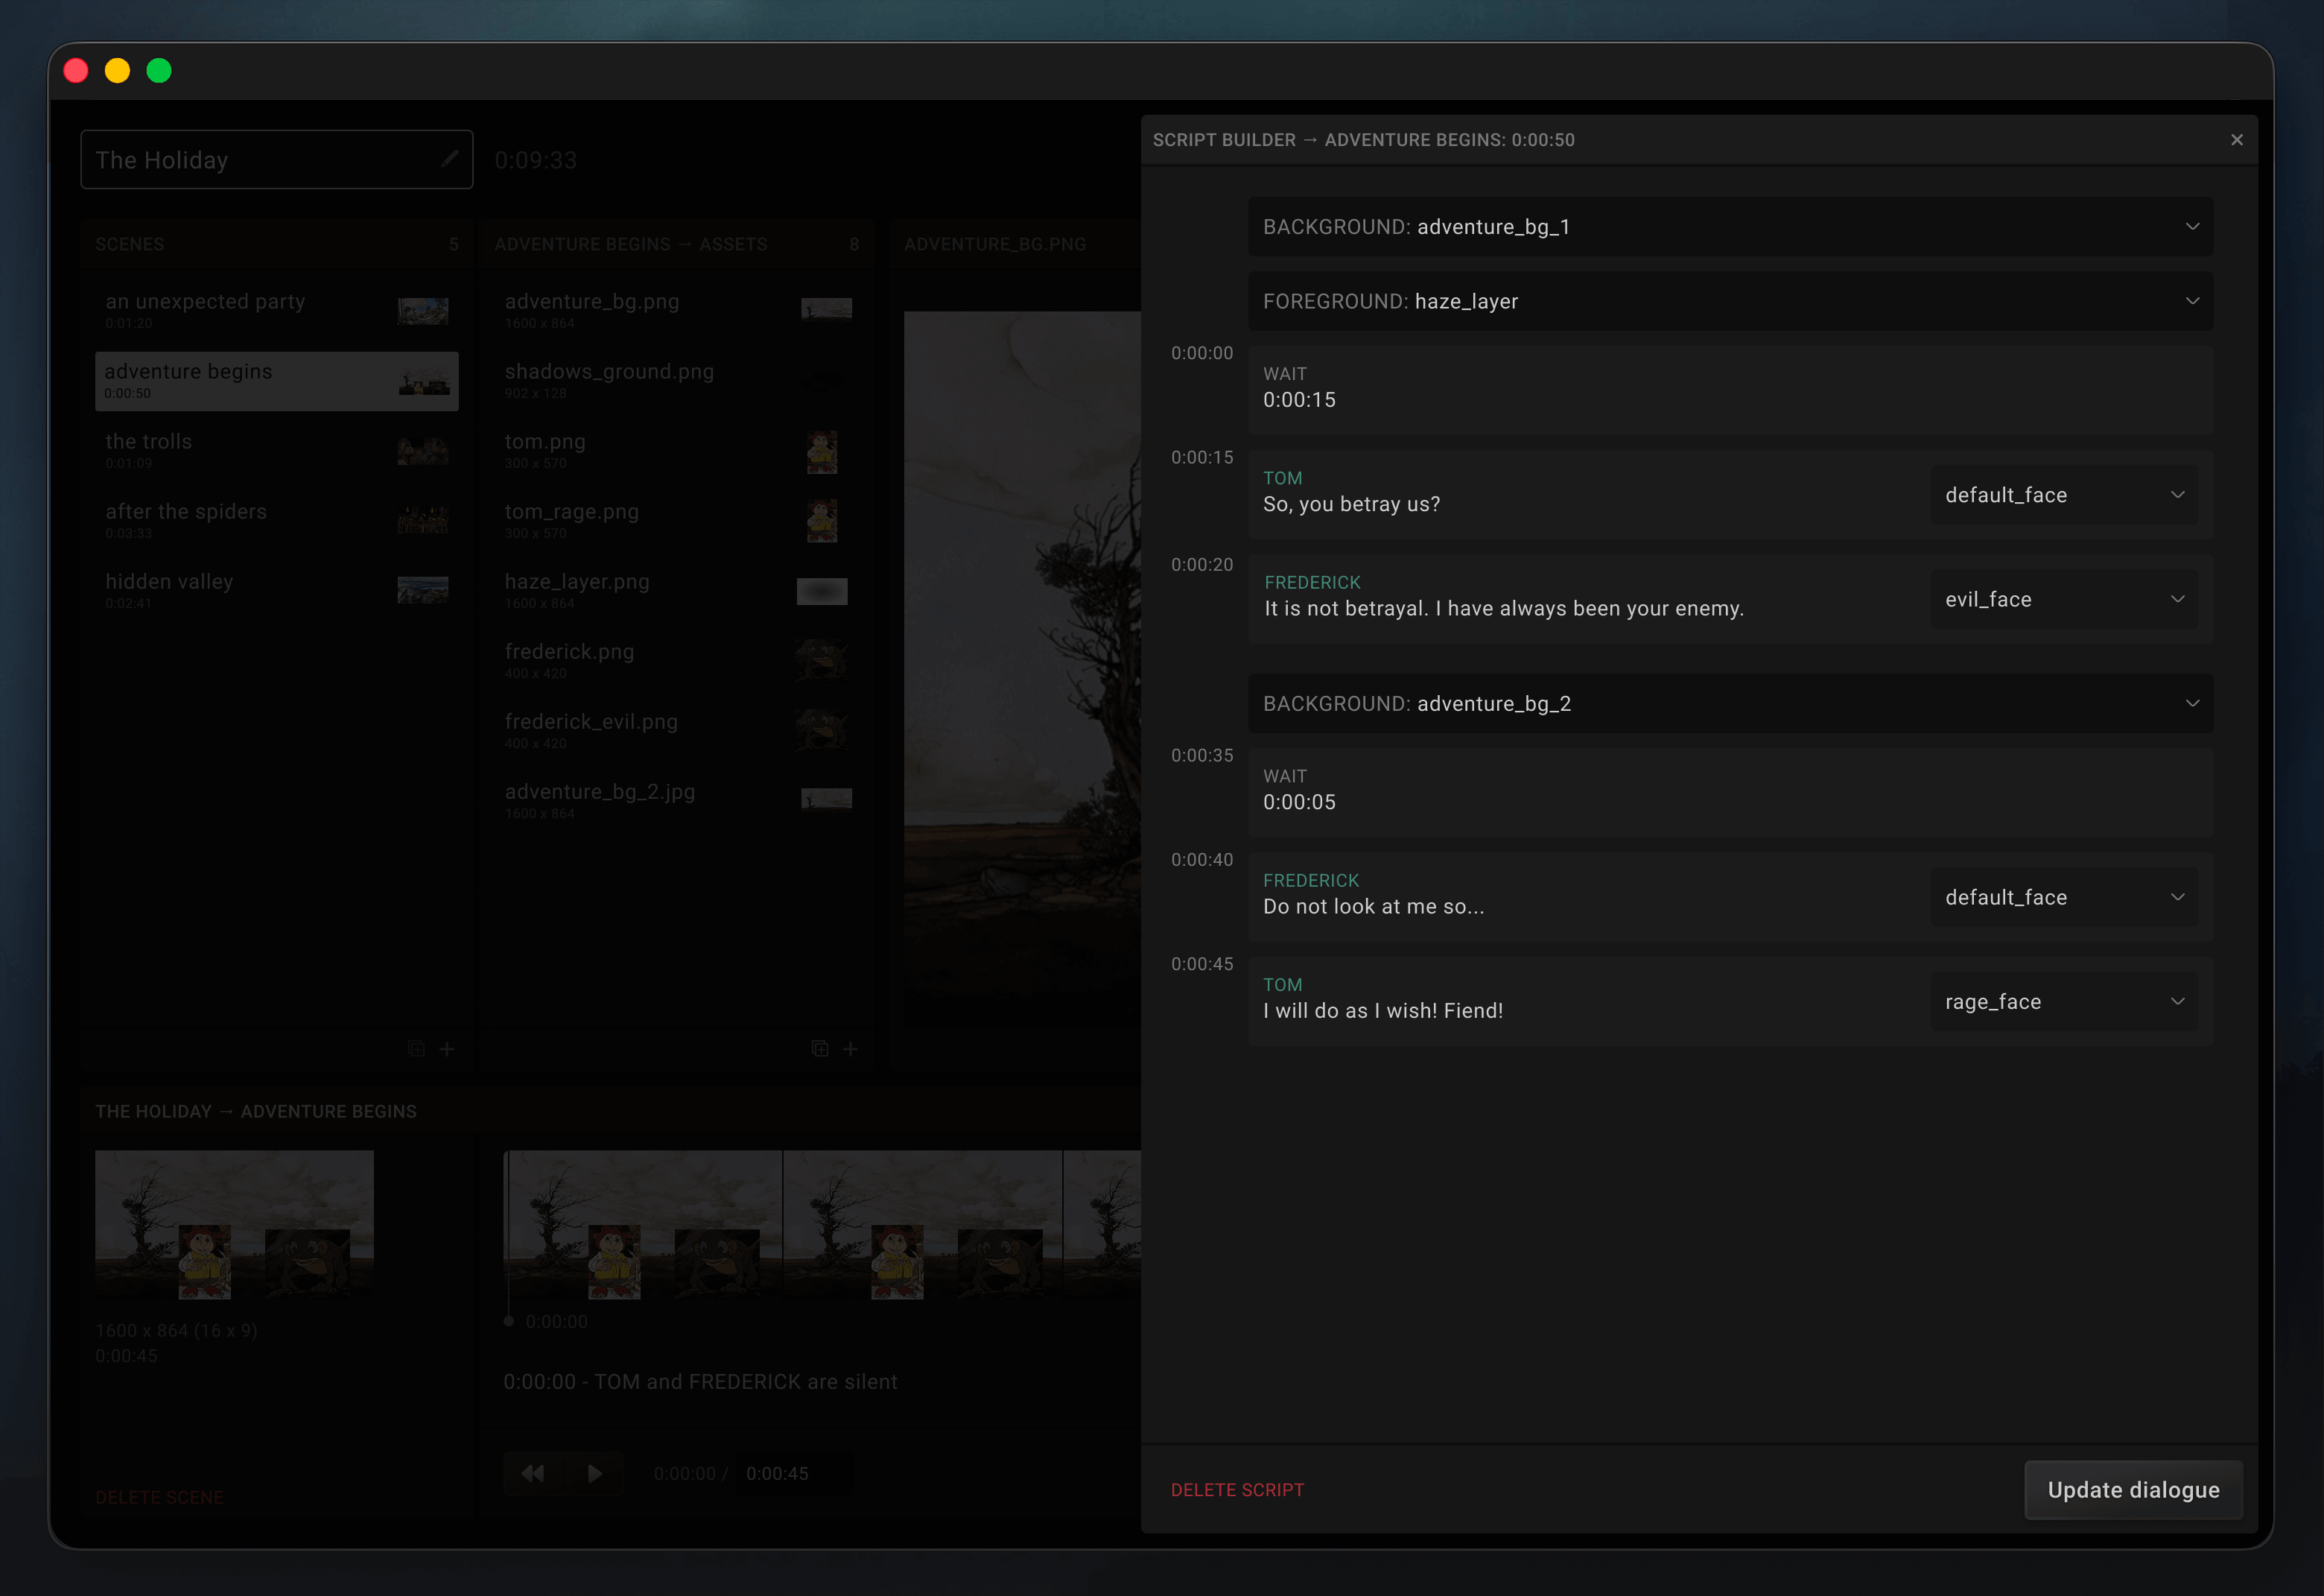Click the add scene plus icon

pos(447,1048)
